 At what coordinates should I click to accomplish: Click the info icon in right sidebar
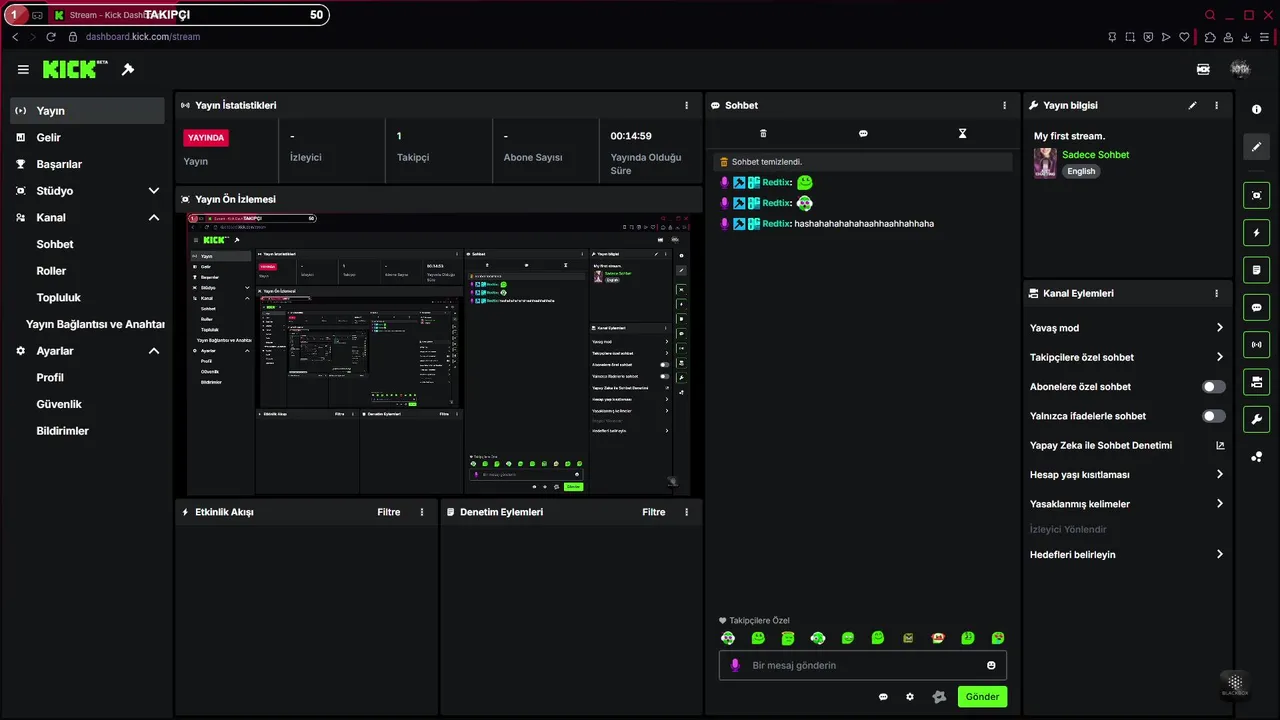pyautogui.click(x=1257, y=109)
